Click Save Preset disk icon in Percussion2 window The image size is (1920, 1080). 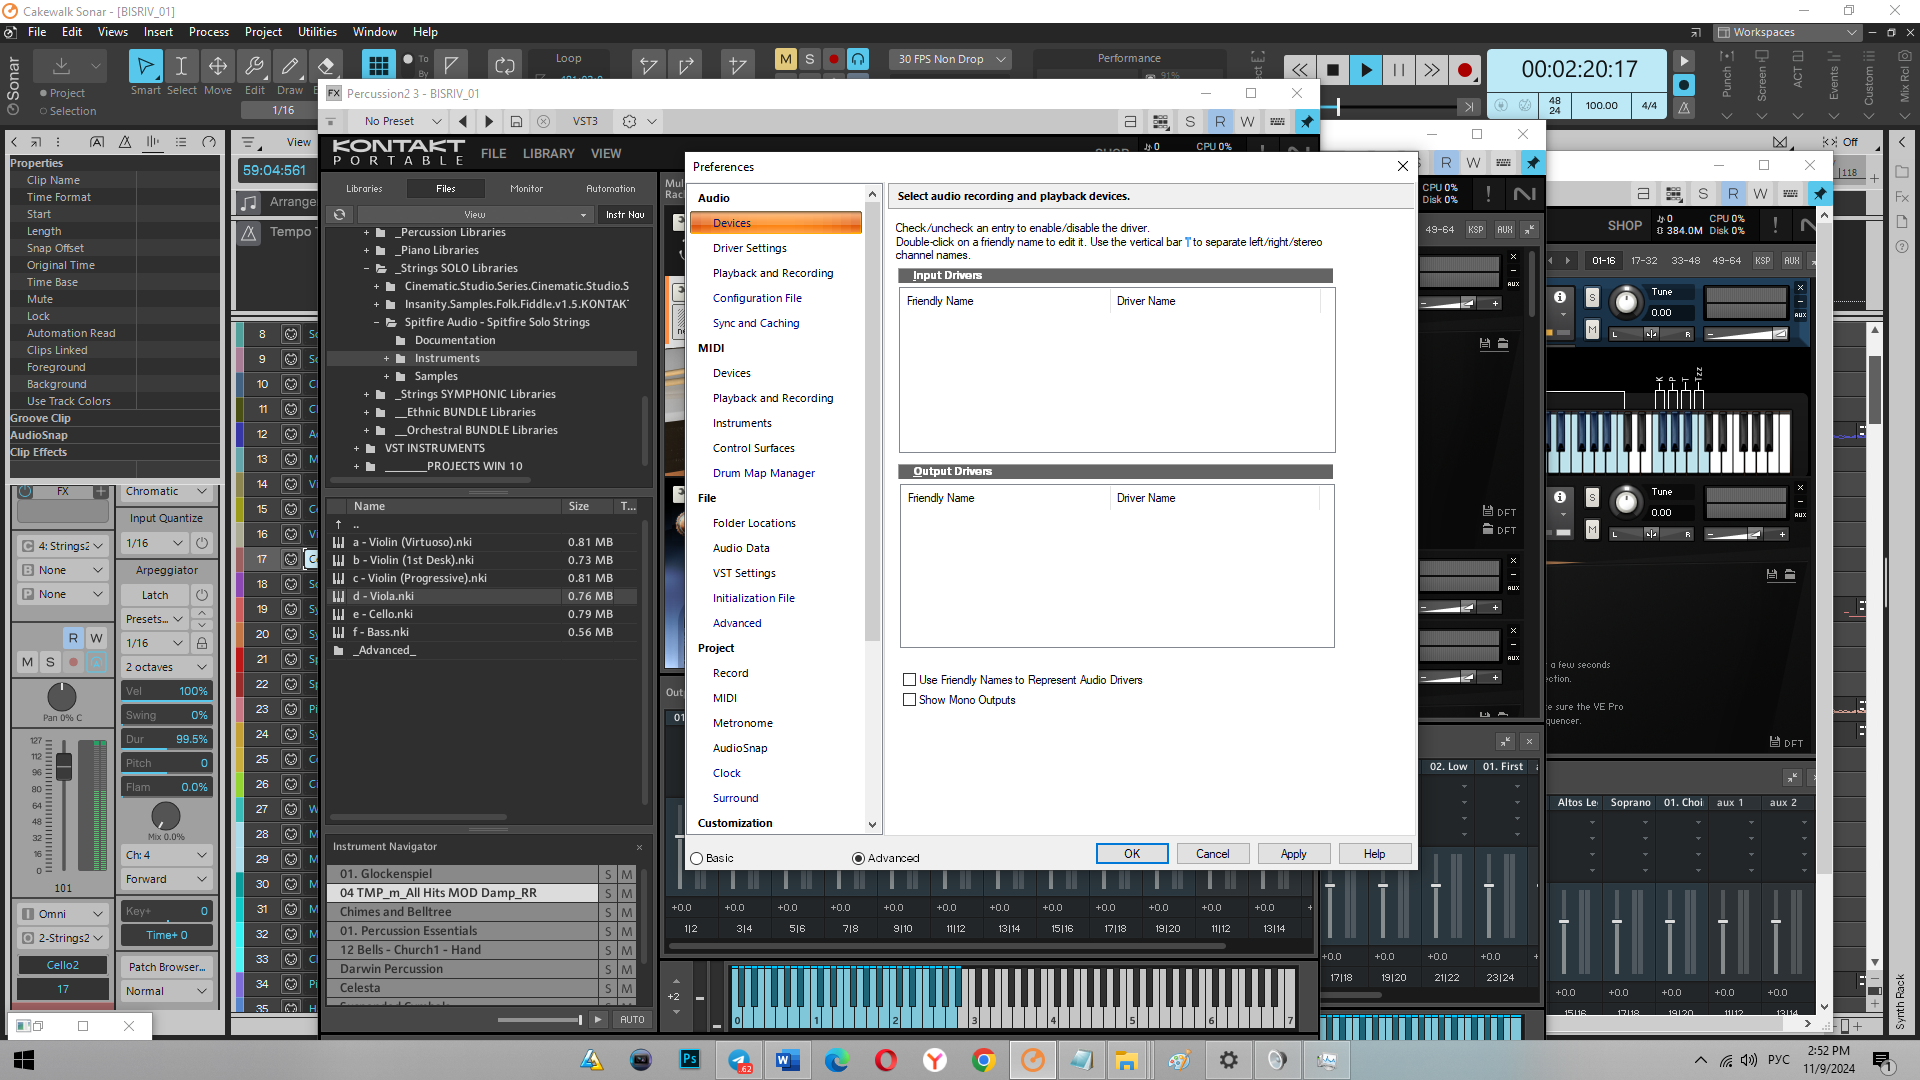coord(516,121)
